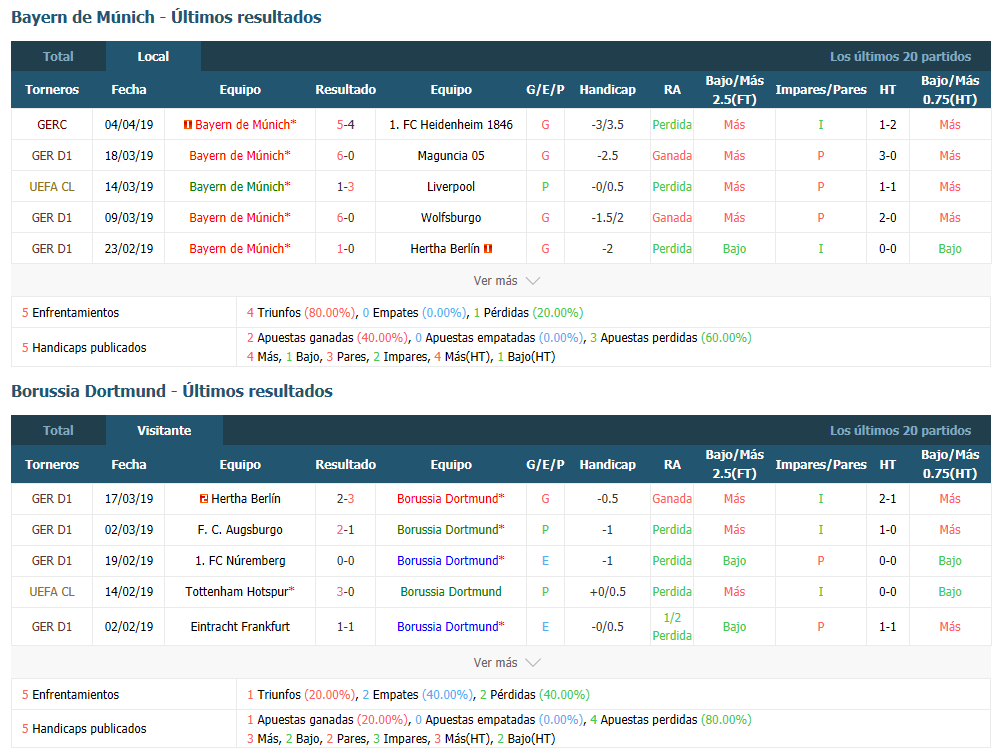Click the 5-4 result against Heidenheim
This screenshot has width=1002, height=754.
coord(346,125)
